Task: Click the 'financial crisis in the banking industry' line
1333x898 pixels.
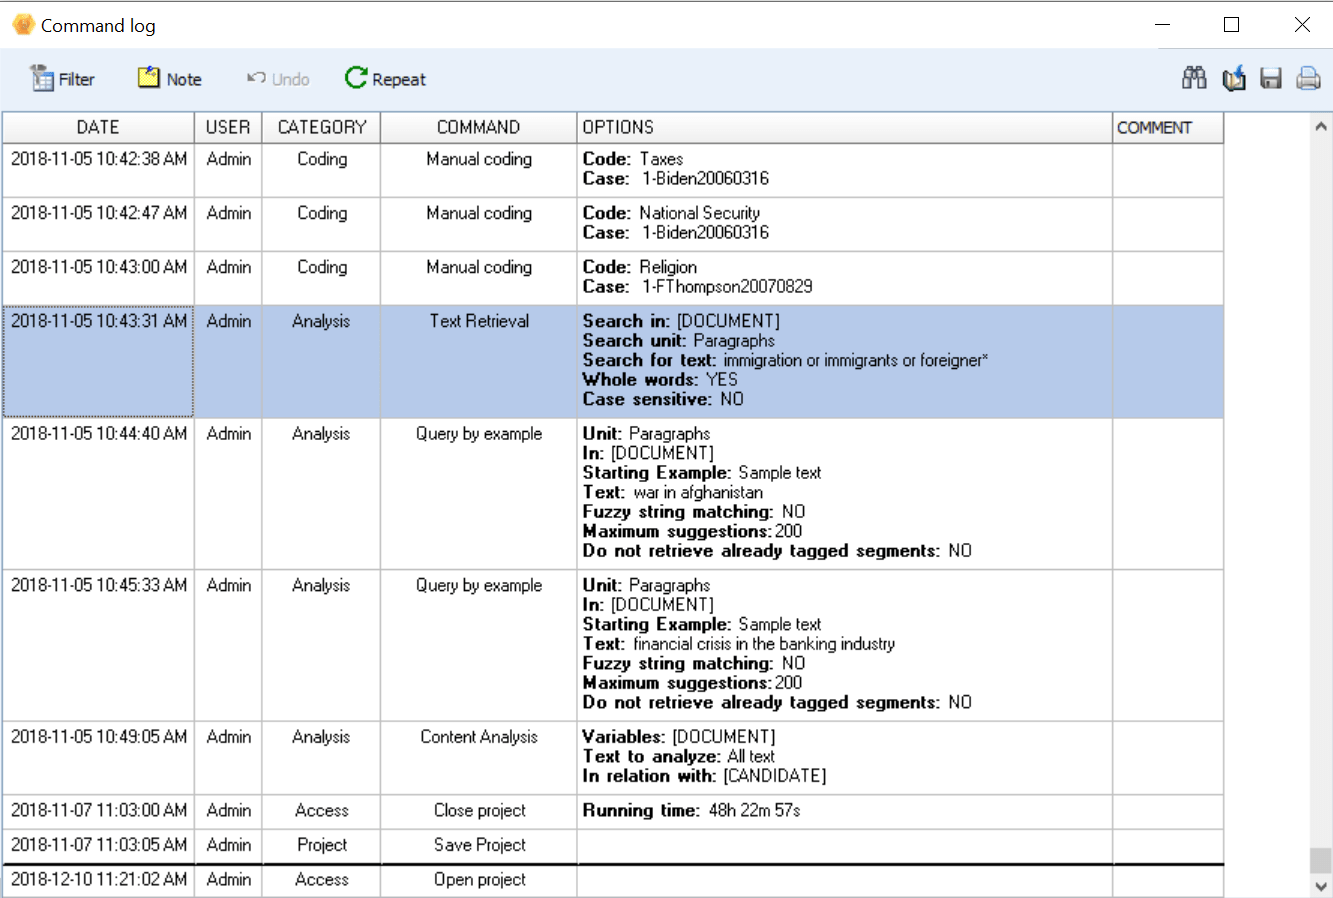Action: (739, 644)
